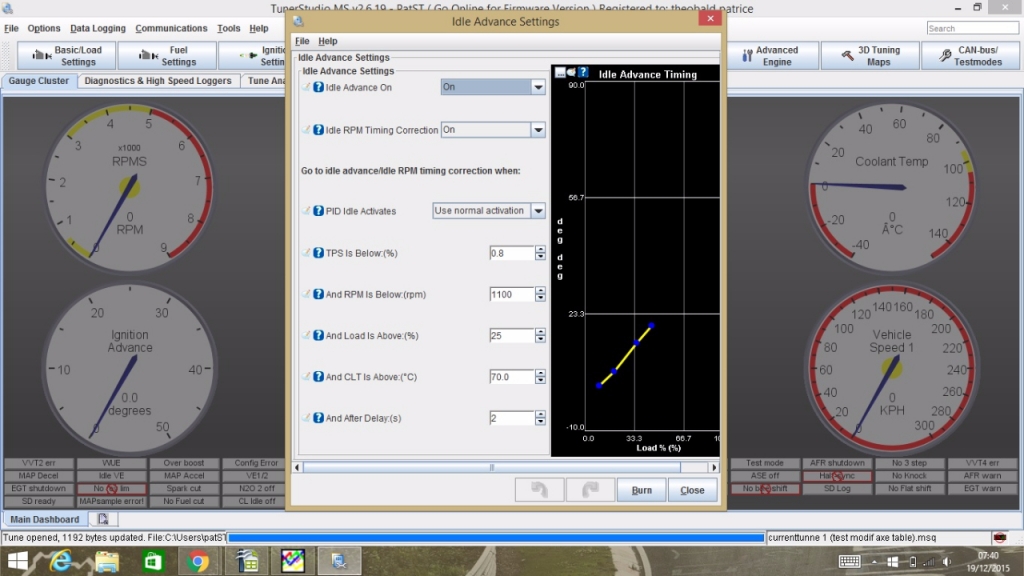
Task: Open Windows Store from the taskbar
Action: tap(153, 561)
